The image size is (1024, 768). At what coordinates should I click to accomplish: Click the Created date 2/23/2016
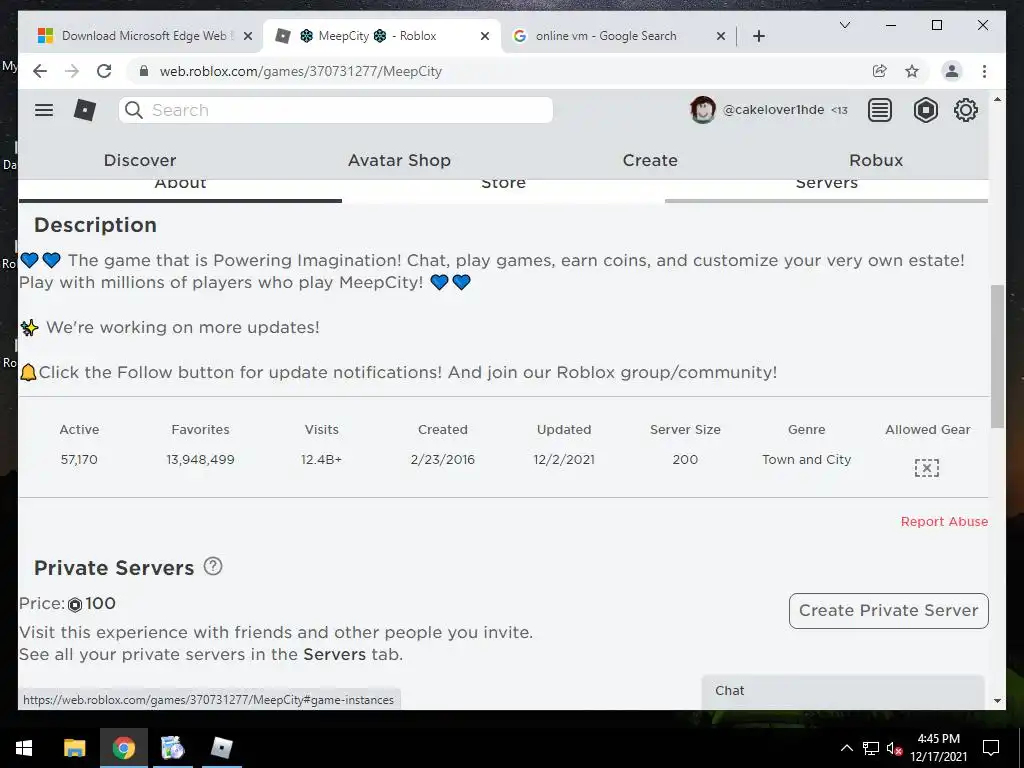click(442, 459)
